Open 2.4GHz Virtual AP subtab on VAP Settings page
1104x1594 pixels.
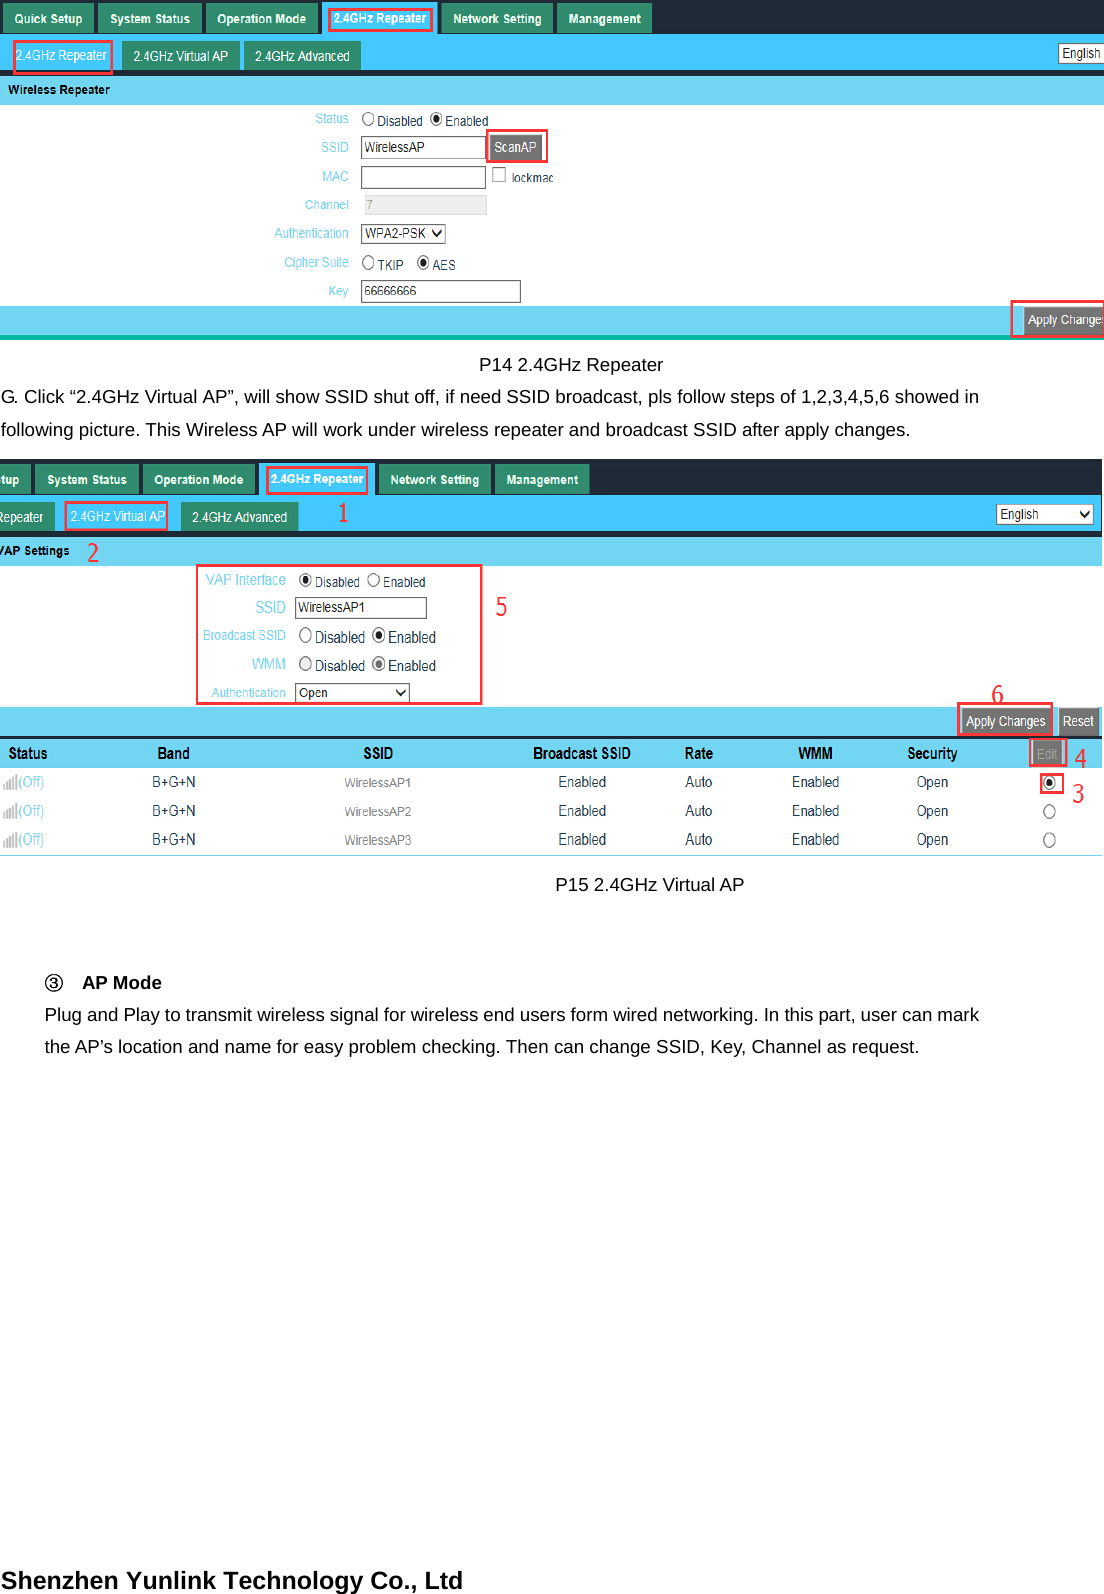coord(117,516)
